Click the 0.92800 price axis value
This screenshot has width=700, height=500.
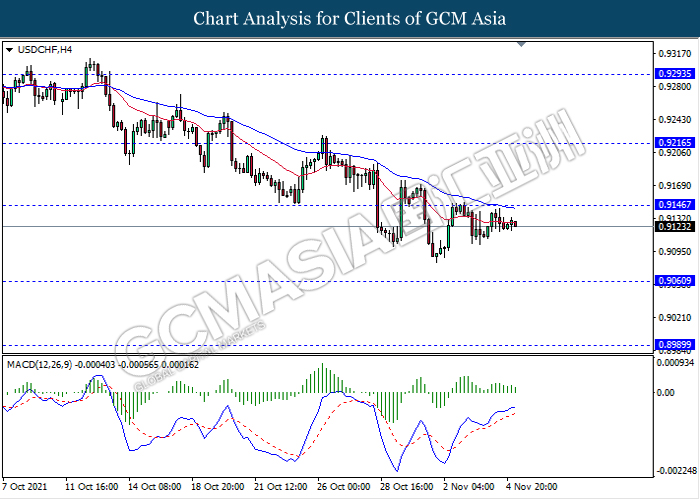pos(675,86)
